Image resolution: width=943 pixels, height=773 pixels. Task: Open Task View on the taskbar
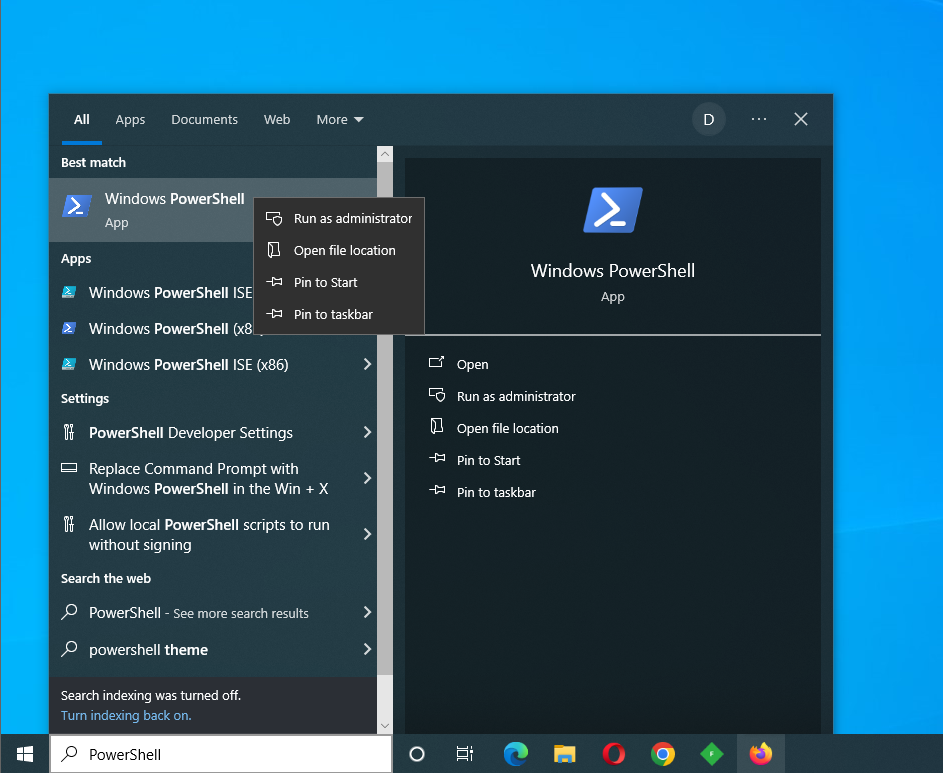(464, 754)
